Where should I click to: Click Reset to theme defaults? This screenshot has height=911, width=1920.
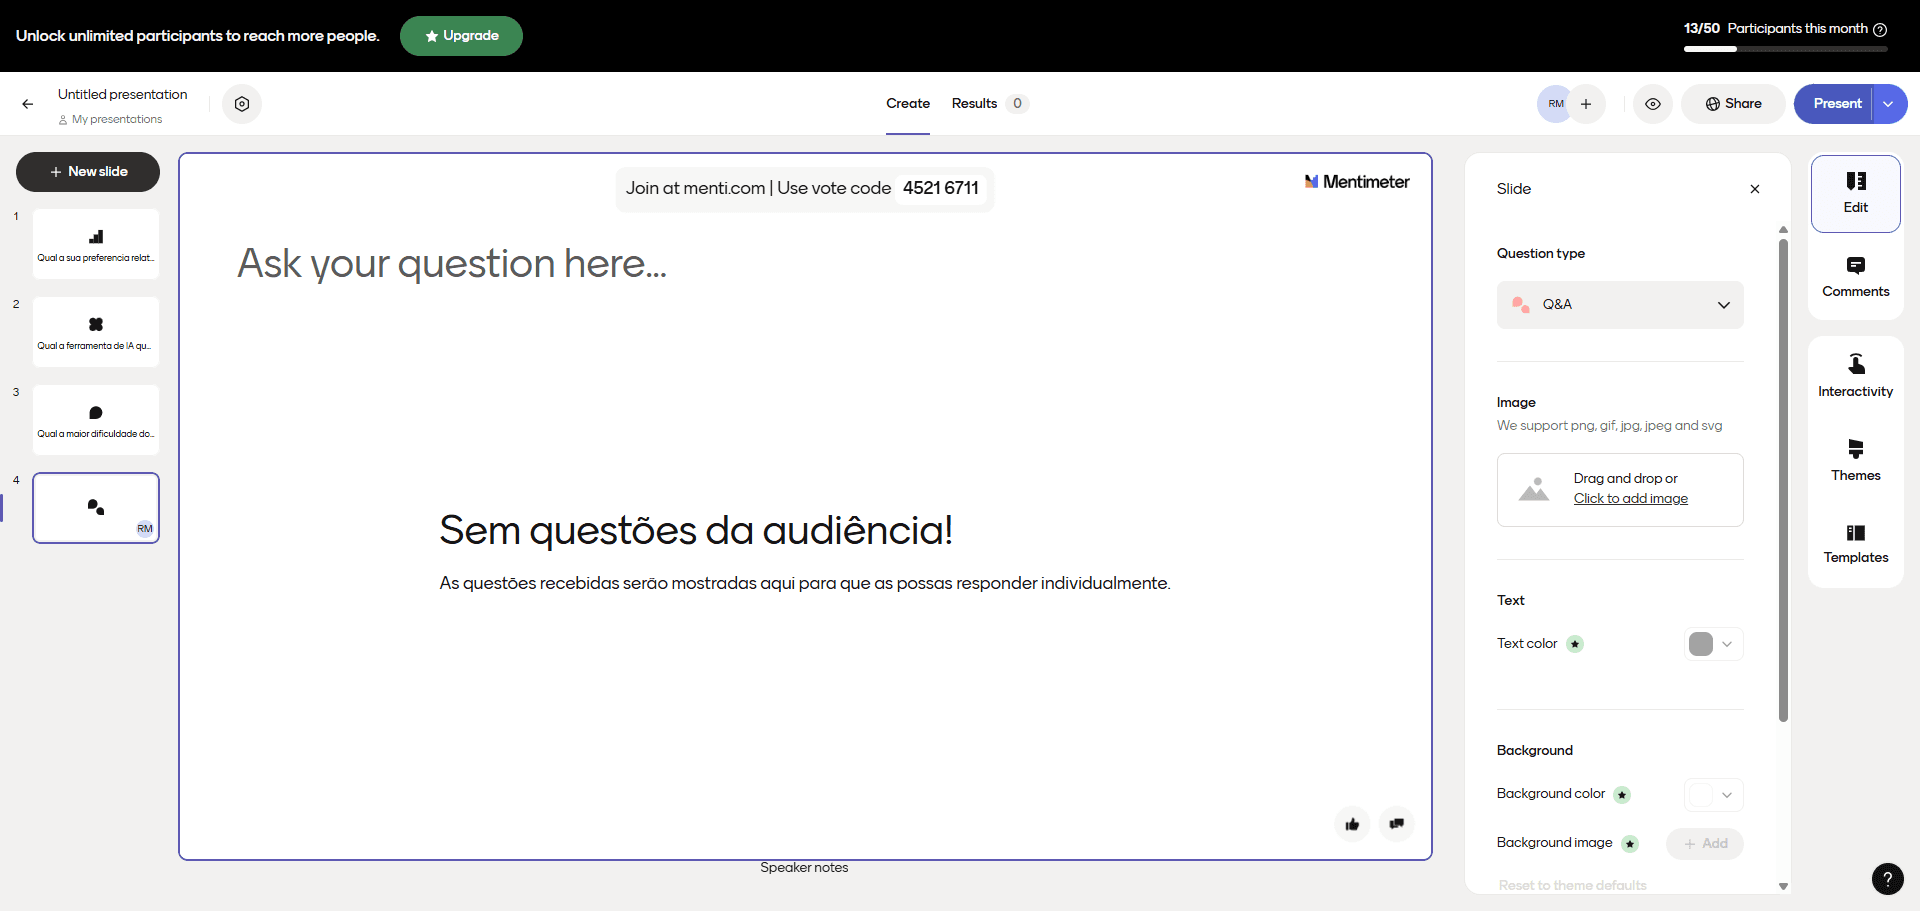[1572, 885]
